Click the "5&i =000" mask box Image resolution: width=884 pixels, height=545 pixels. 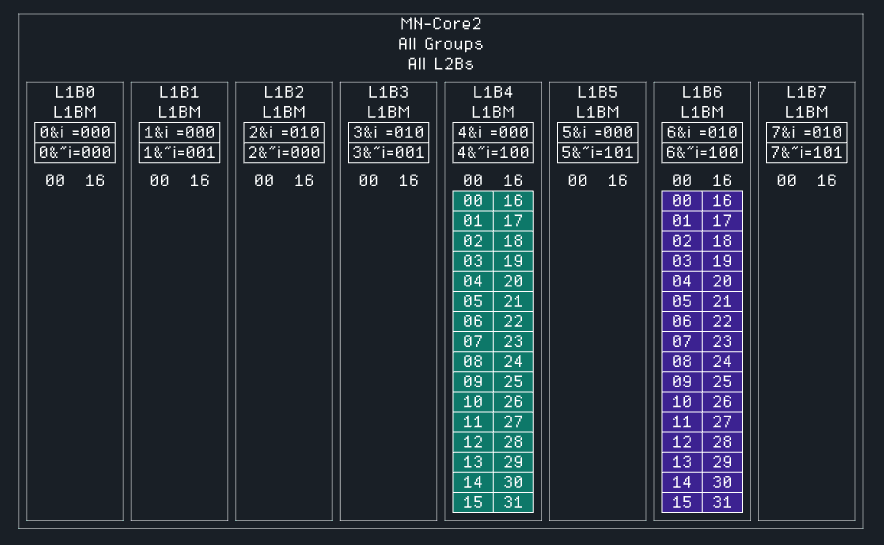[598, 132]
